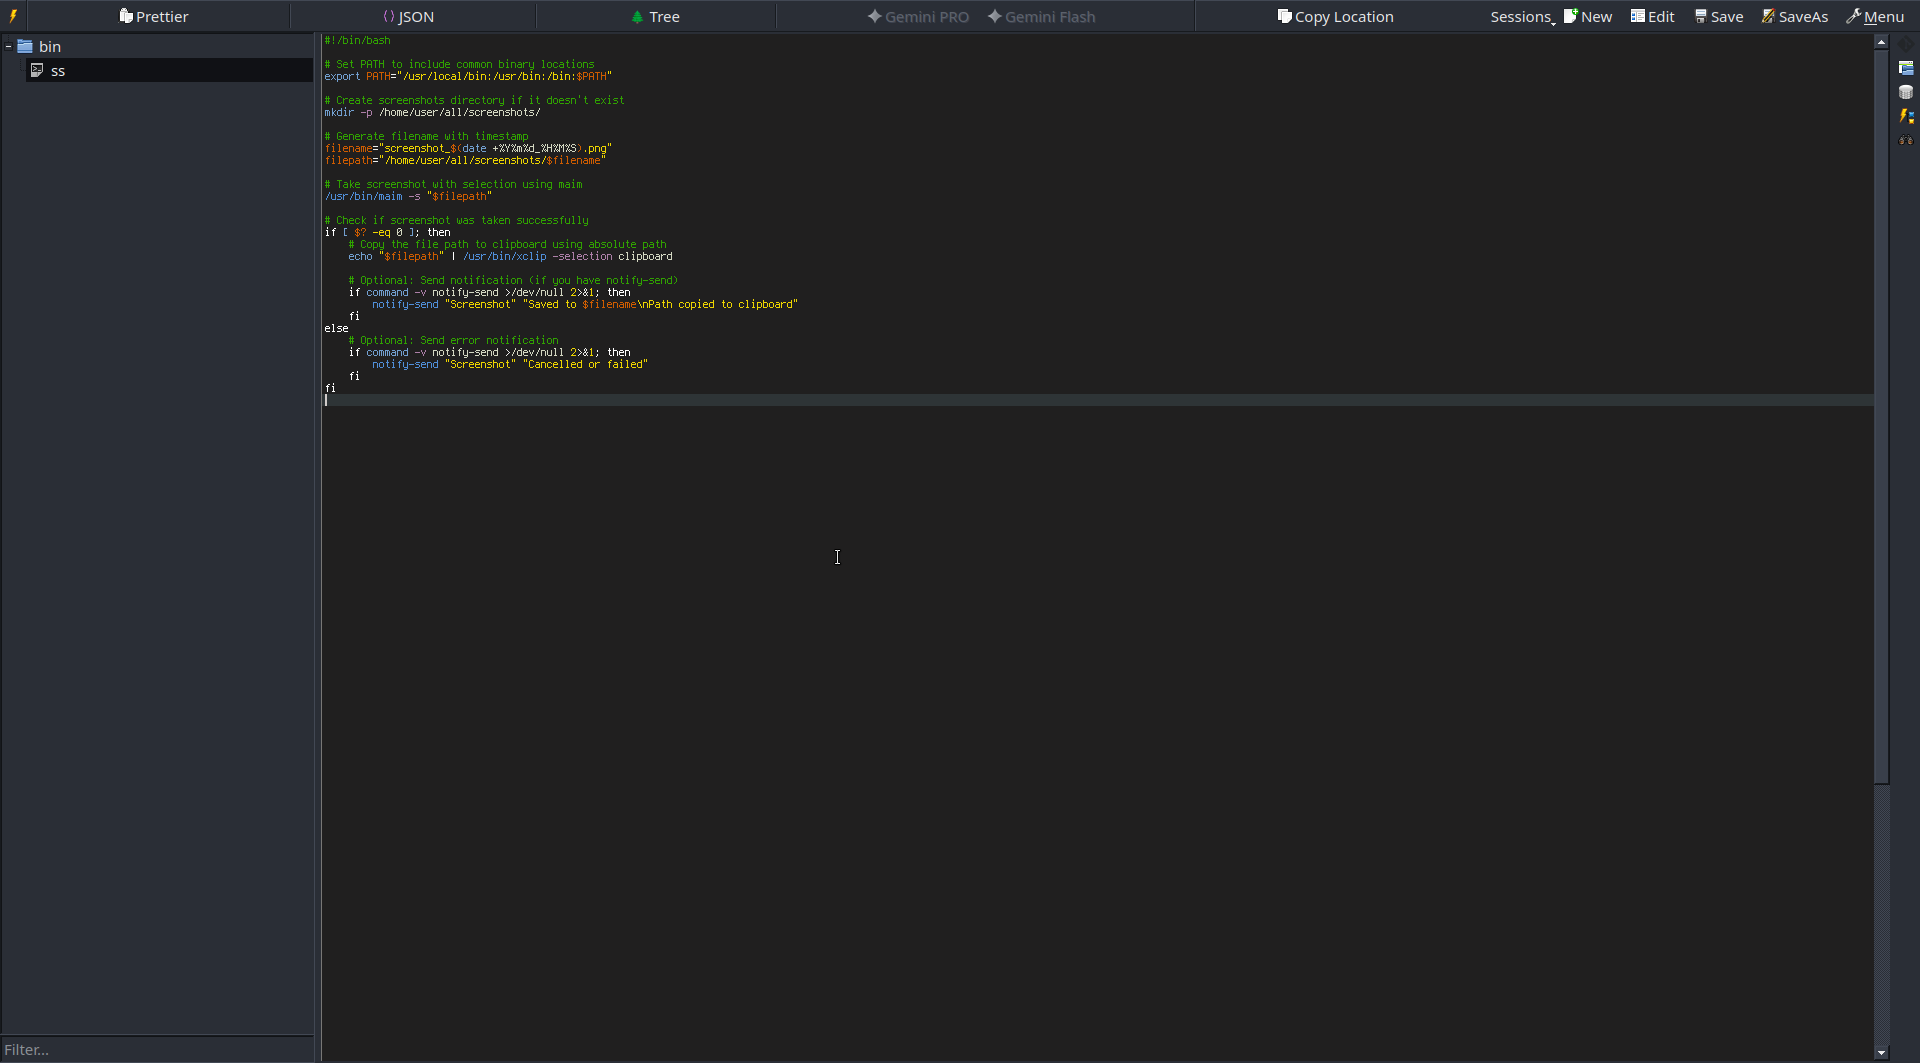
Task: Click the SaveAs button
Action: click(x=1795, y=16)
